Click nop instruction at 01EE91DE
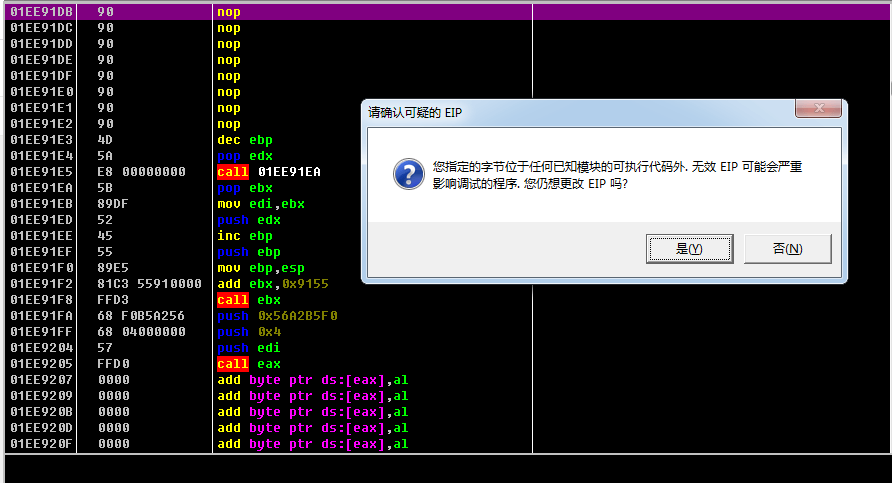The height and width of the screenshot is (483, 892). tap(229, 60)
